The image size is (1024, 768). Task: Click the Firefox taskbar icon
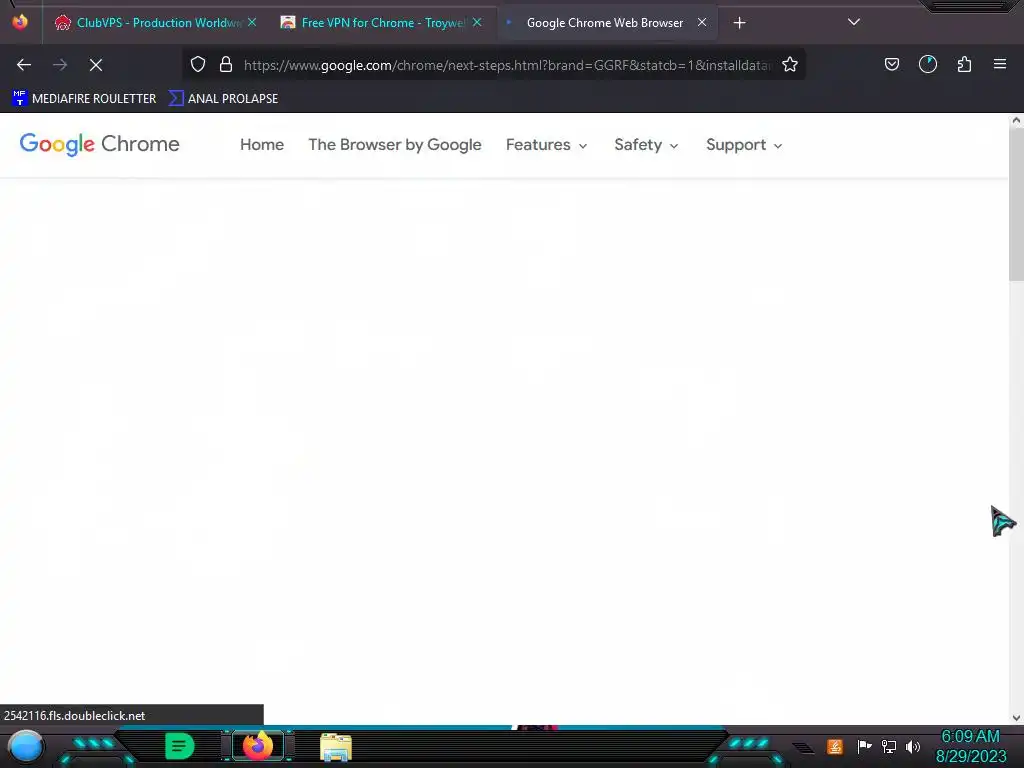tap(258, 746)
